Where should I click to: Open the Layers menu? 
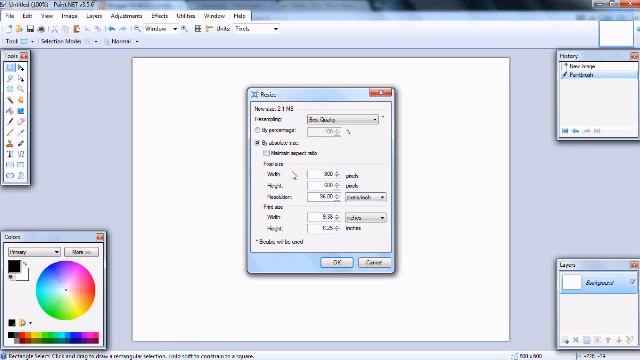(x=94, y=16)
